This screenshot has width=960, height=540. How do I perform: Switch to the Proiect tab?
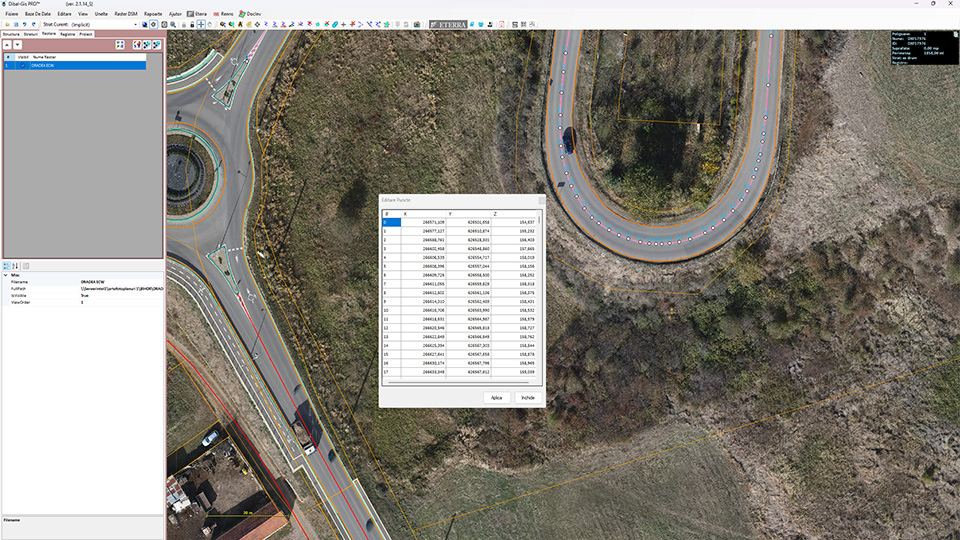coord(86,34)
